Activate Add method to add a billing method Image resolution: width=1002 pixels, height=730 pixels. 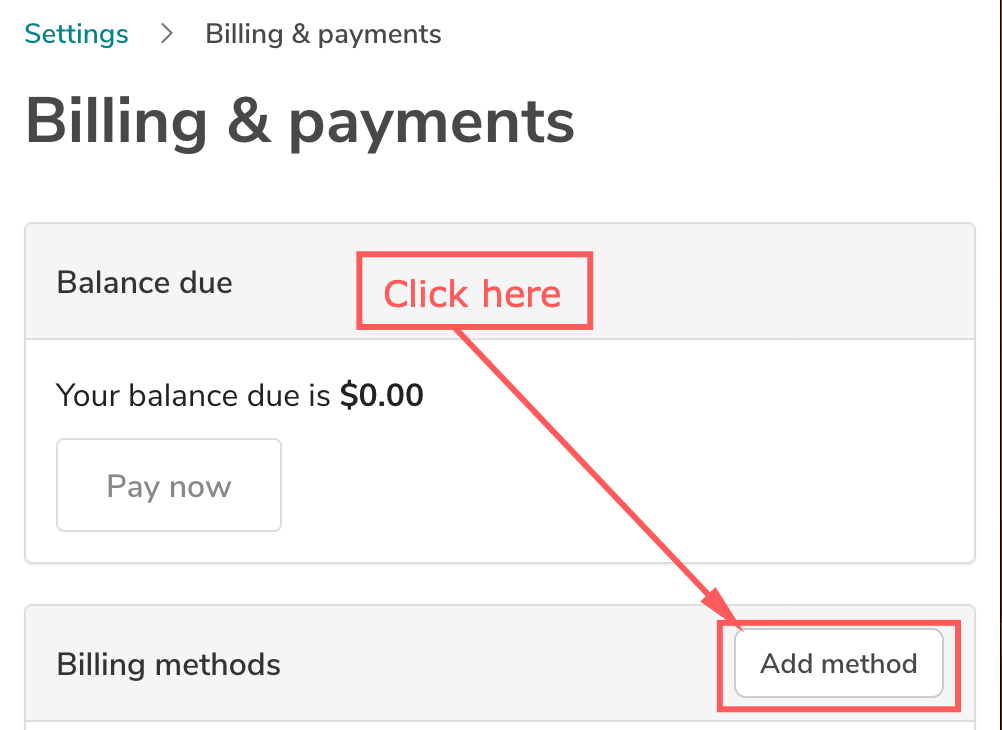[838, 663]
